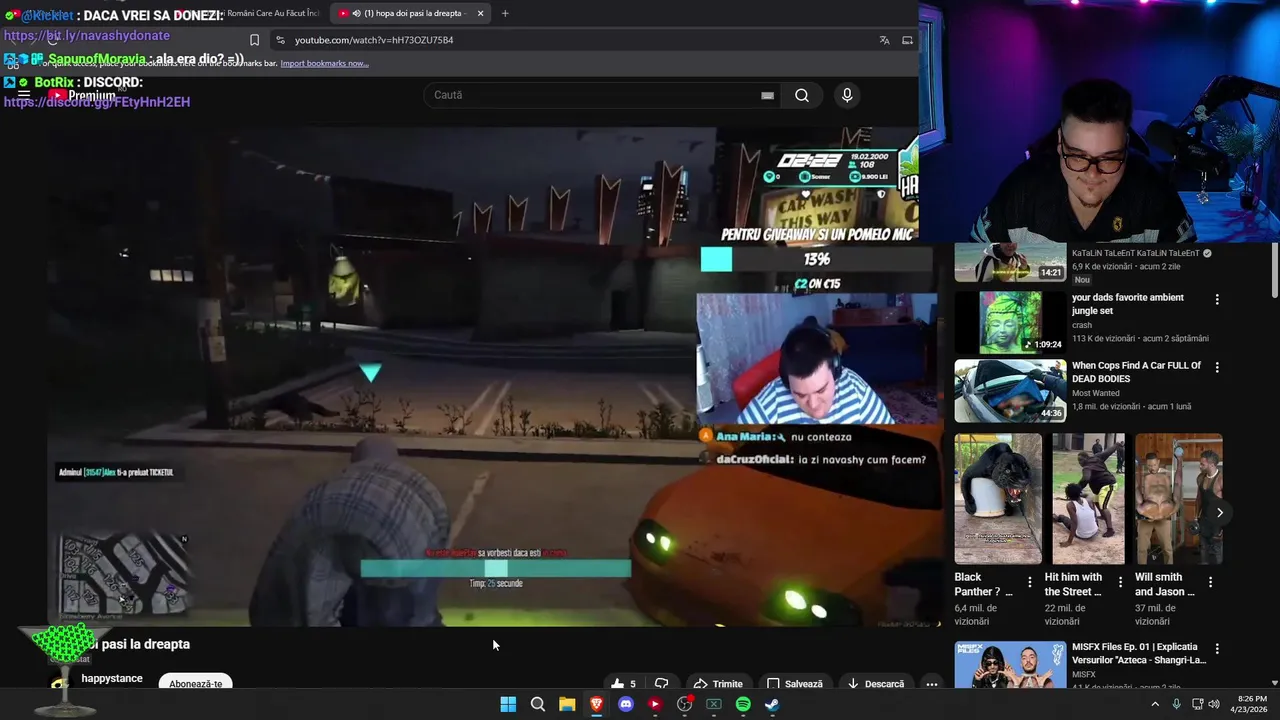
Task: Open happystance channel avatar
Action: point(60,683)
